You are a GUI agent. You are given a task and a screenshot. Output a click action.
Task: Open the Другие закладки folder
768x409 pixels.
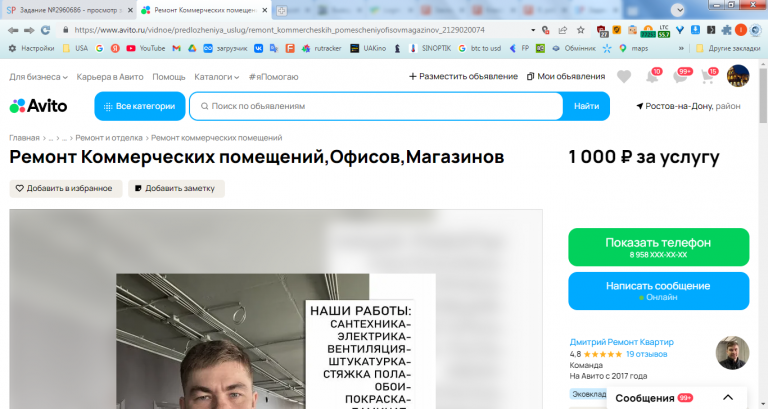(x=728, y=48)
